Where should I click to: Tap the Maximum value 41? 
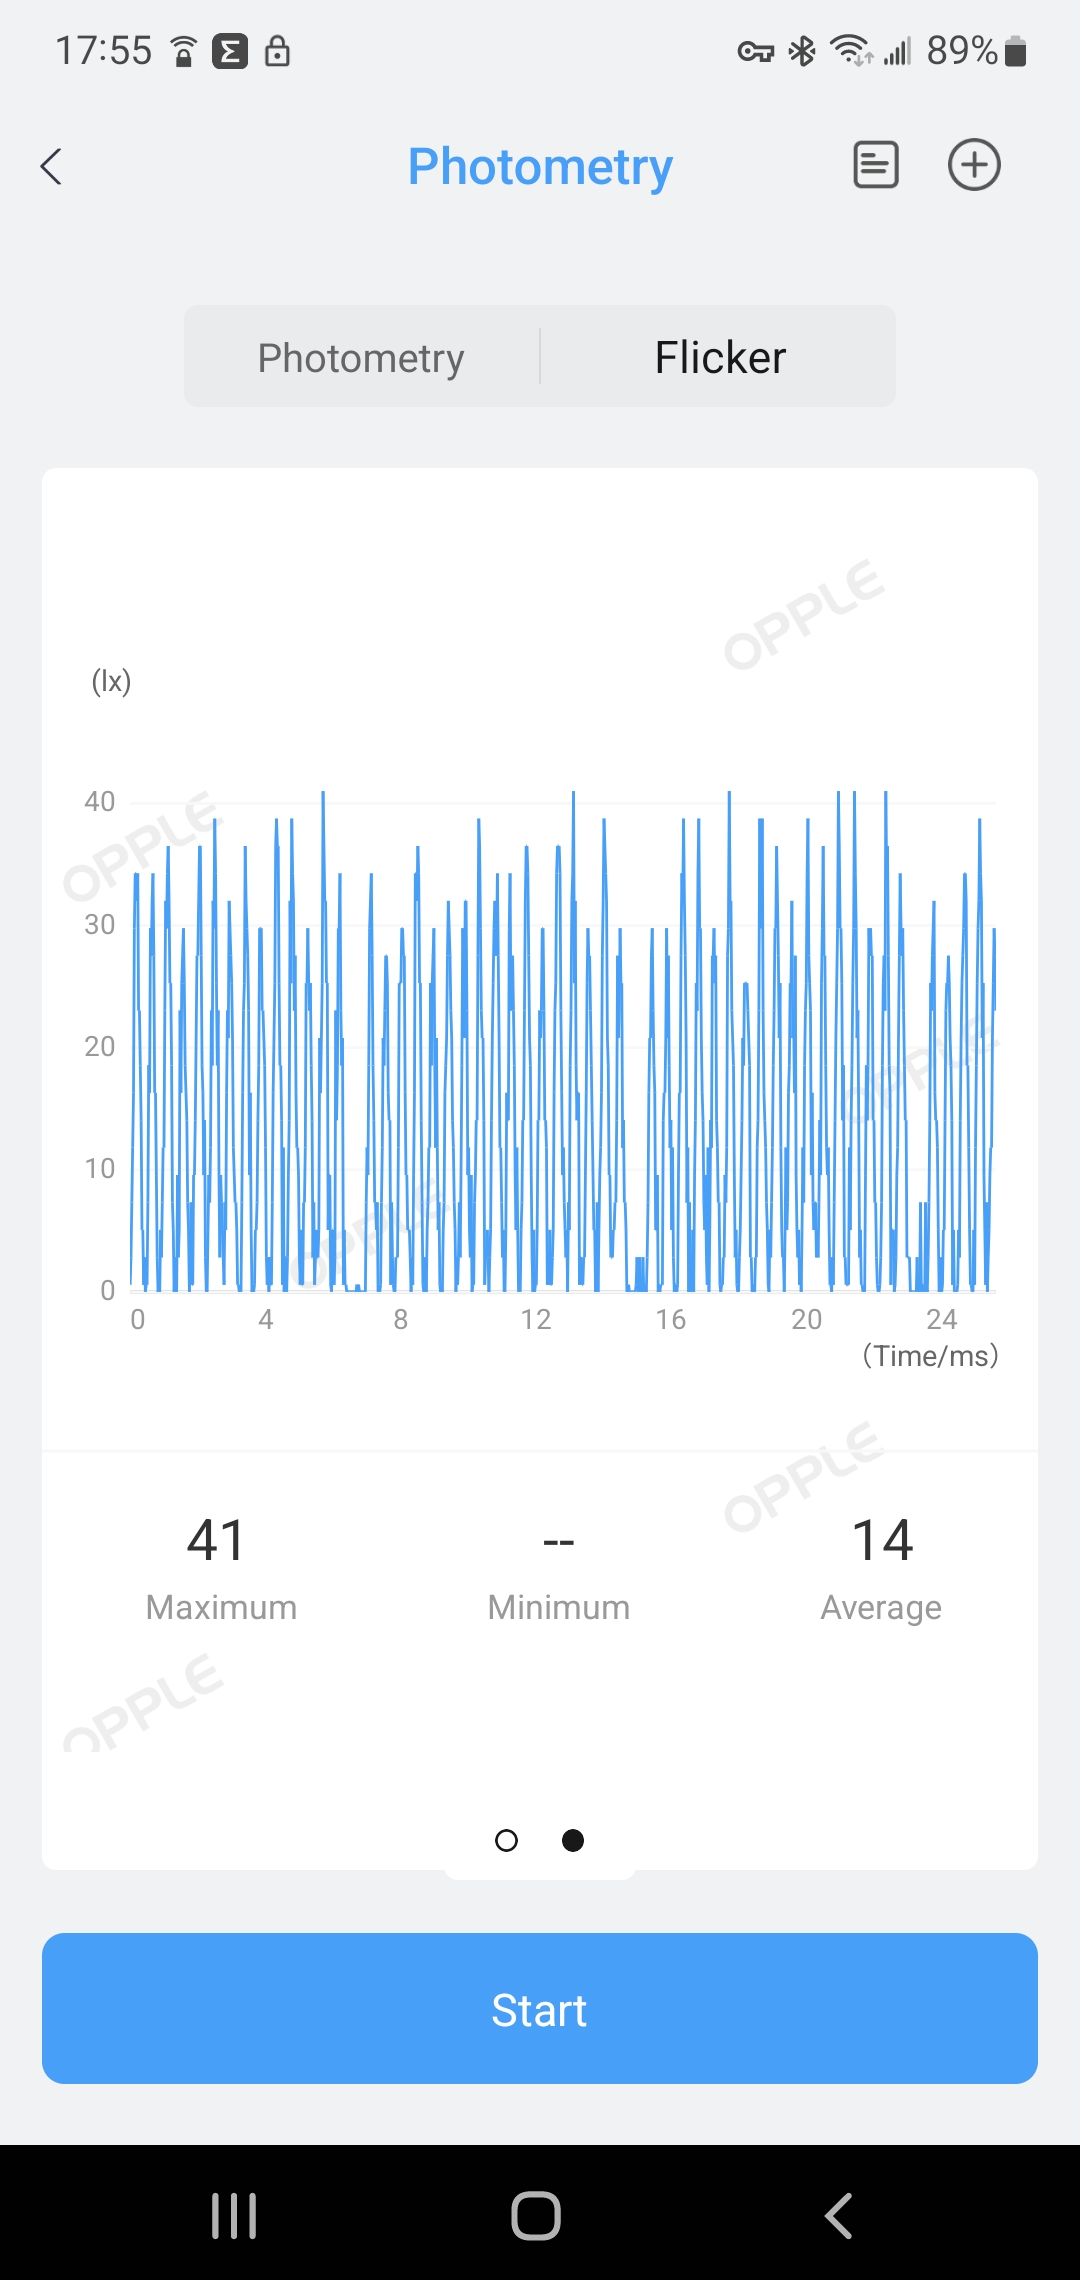pos(216,1540)
